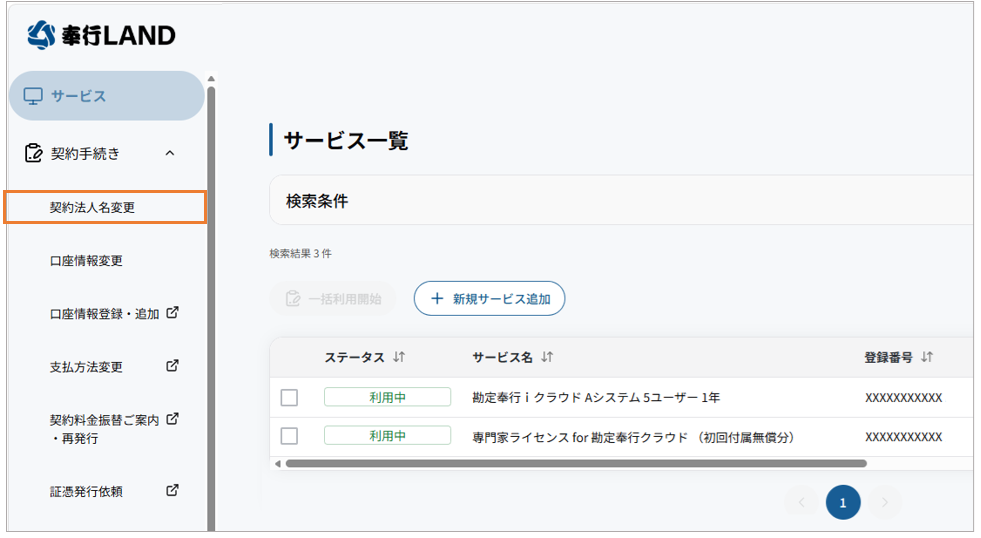Click external-link icon next to 口座情報登録・追加

(172, 312)
